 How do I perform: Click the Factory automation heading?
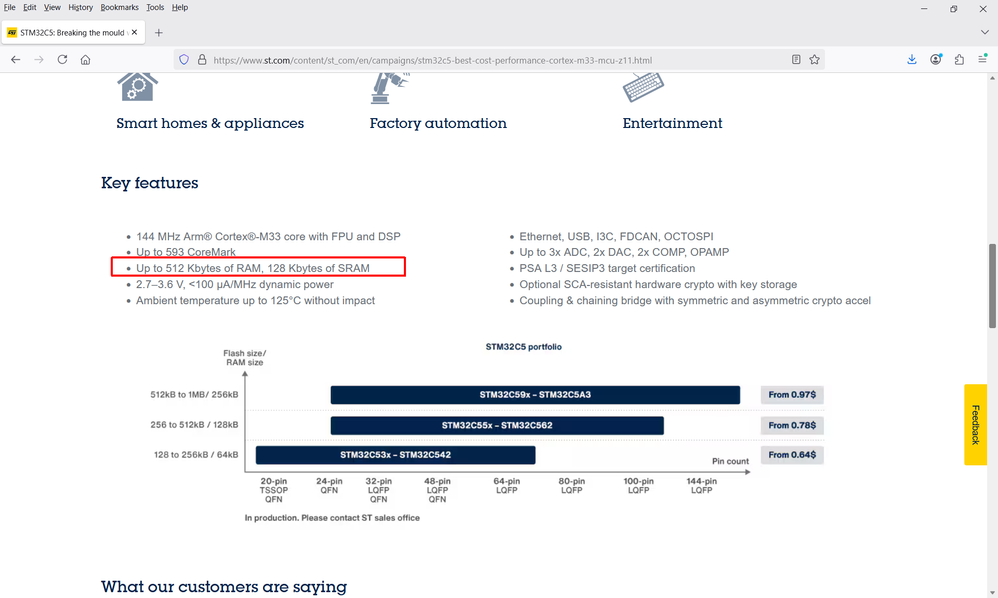click(438, 123)
